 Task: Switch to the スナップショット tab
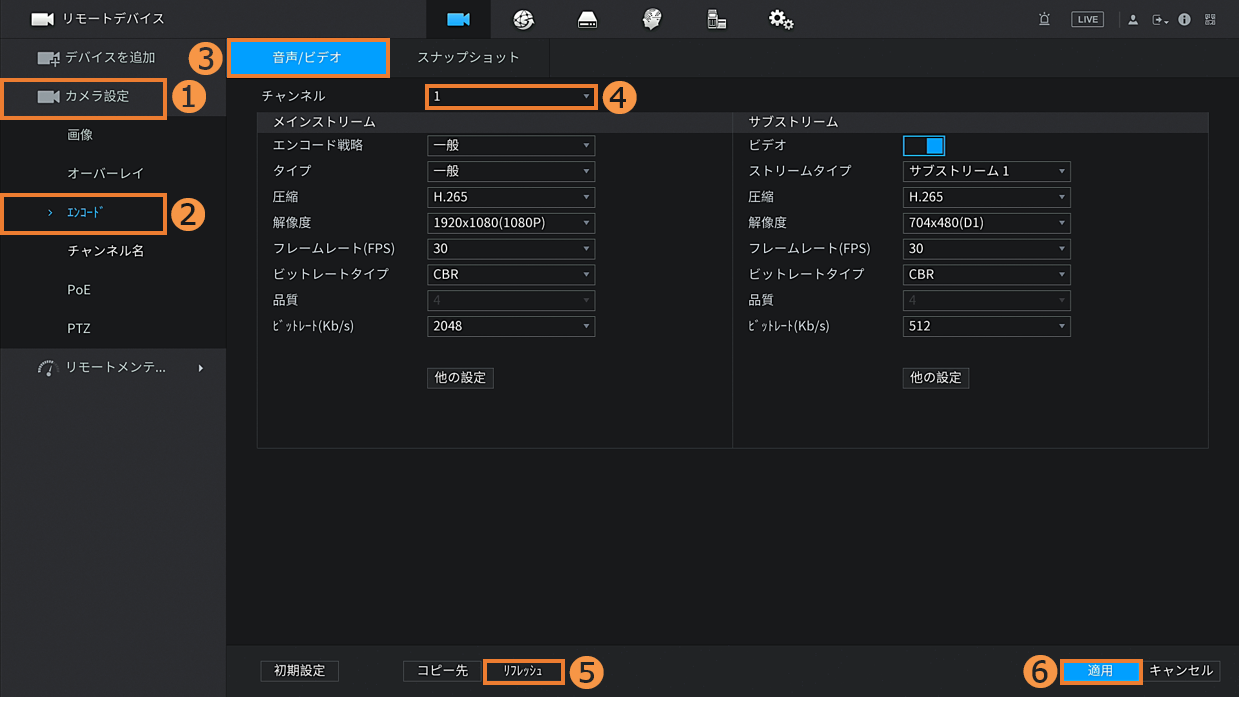click(468, 58)
